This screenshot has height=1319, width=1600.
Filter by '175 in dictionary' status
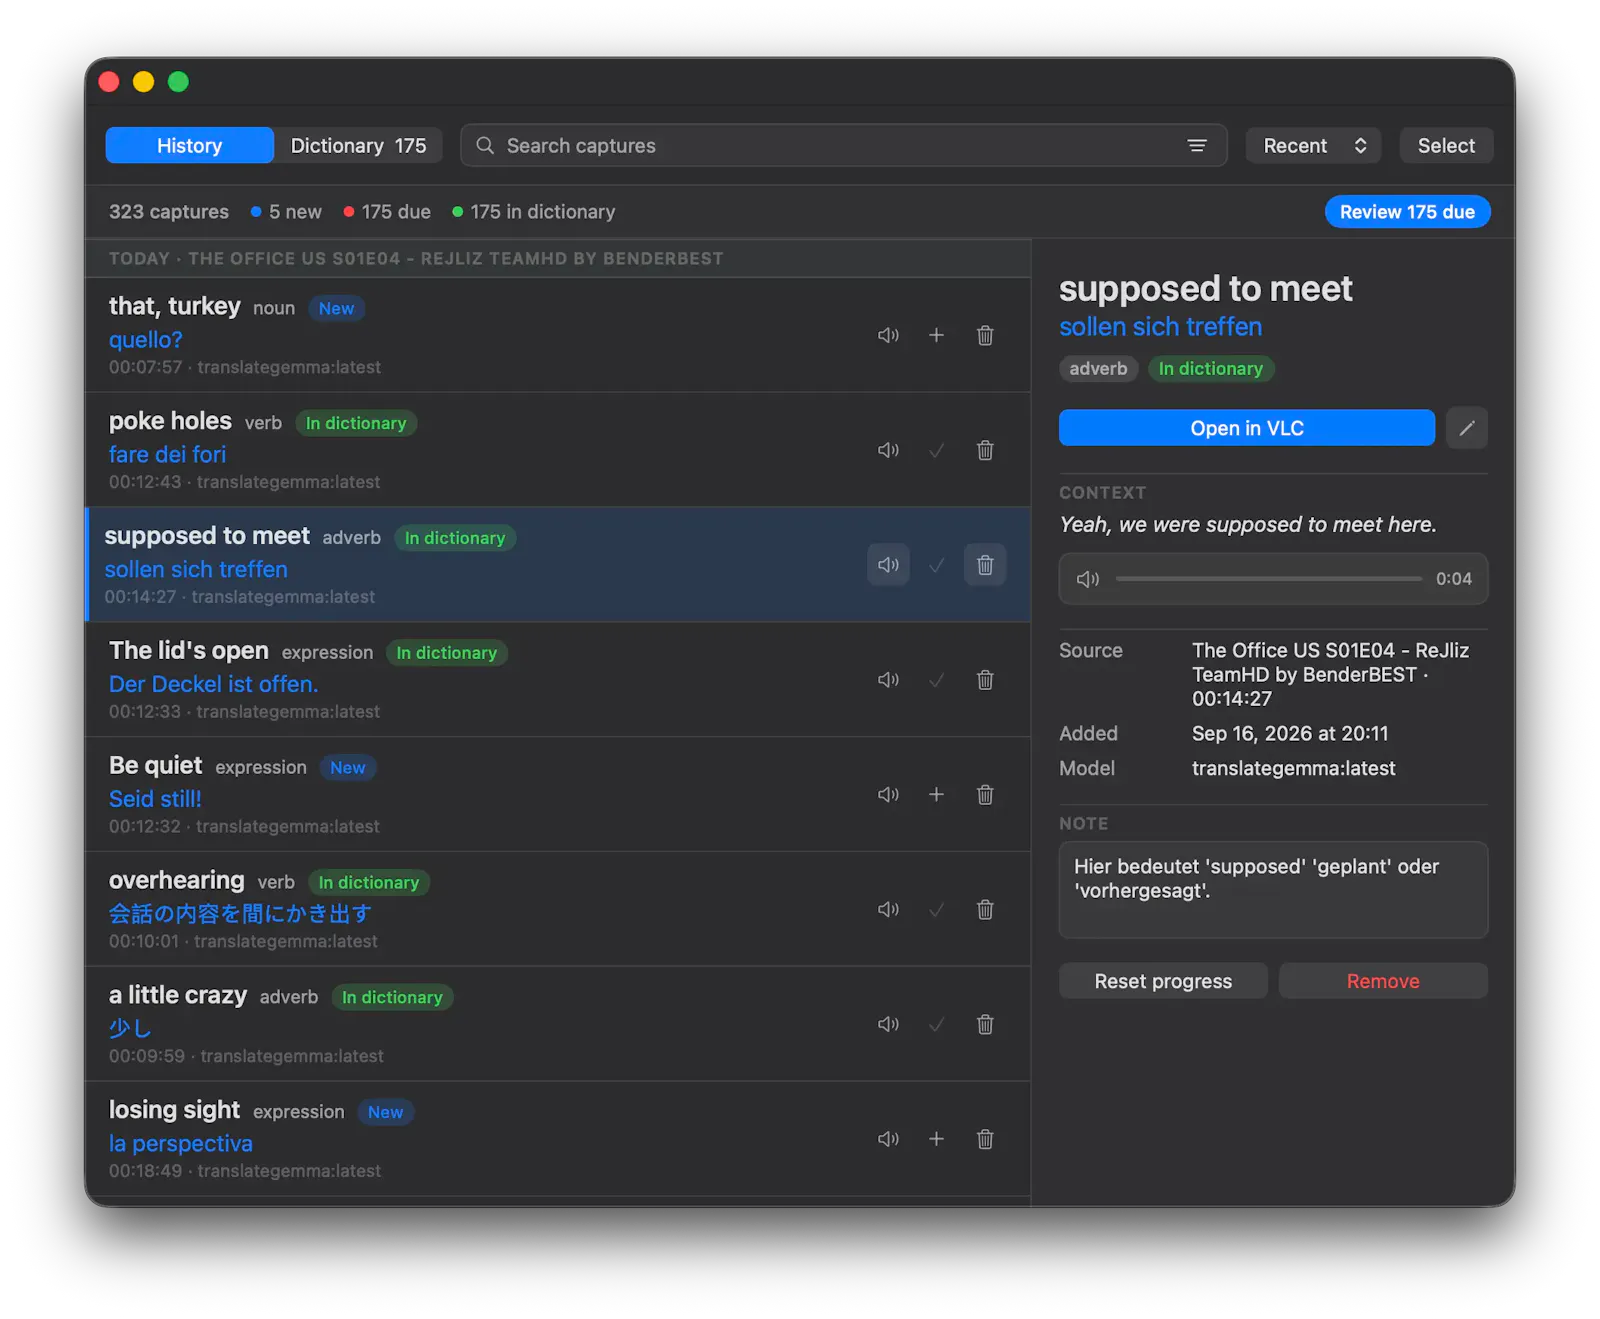(x=533, y=212)
